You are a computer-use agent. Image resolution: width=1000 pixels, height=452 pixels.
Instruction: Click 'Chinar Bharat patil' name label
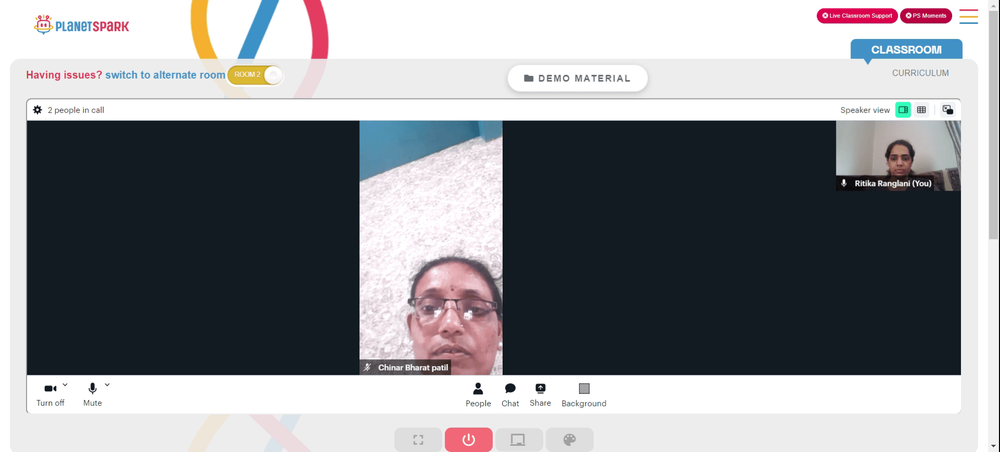tap(413, 368)
